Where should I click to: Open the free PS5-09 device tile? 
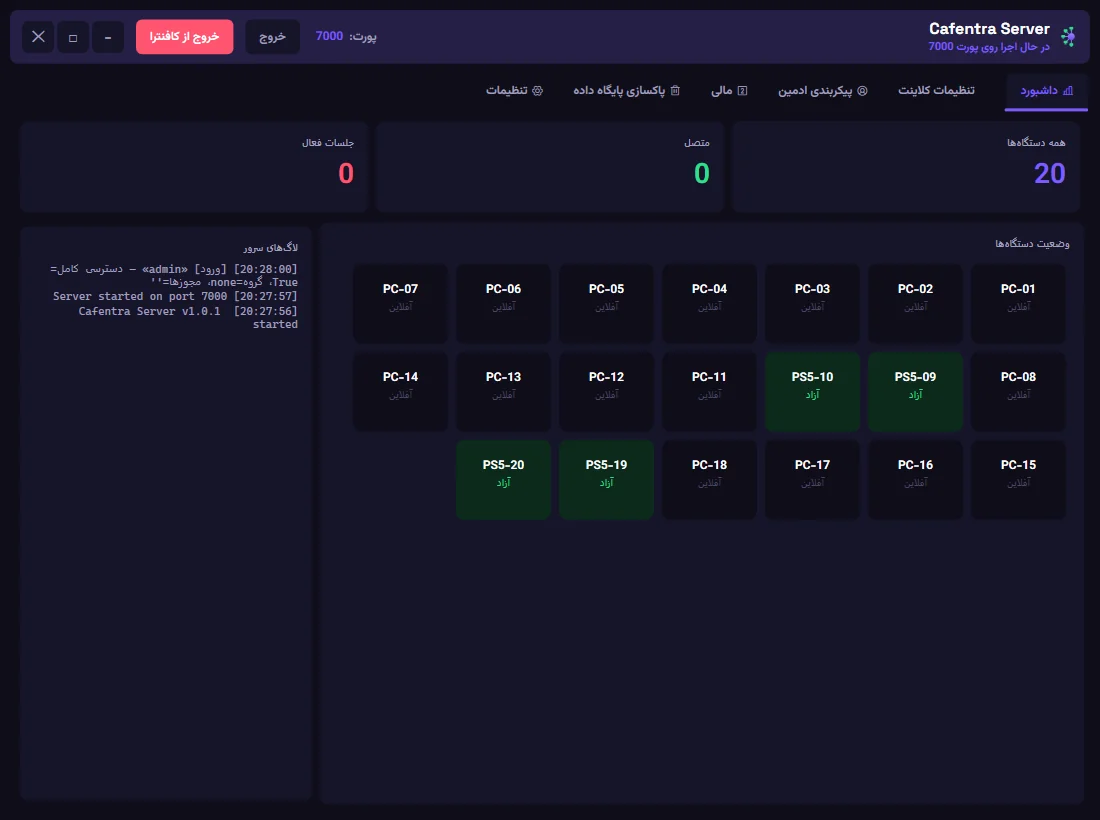pos(915,391)
